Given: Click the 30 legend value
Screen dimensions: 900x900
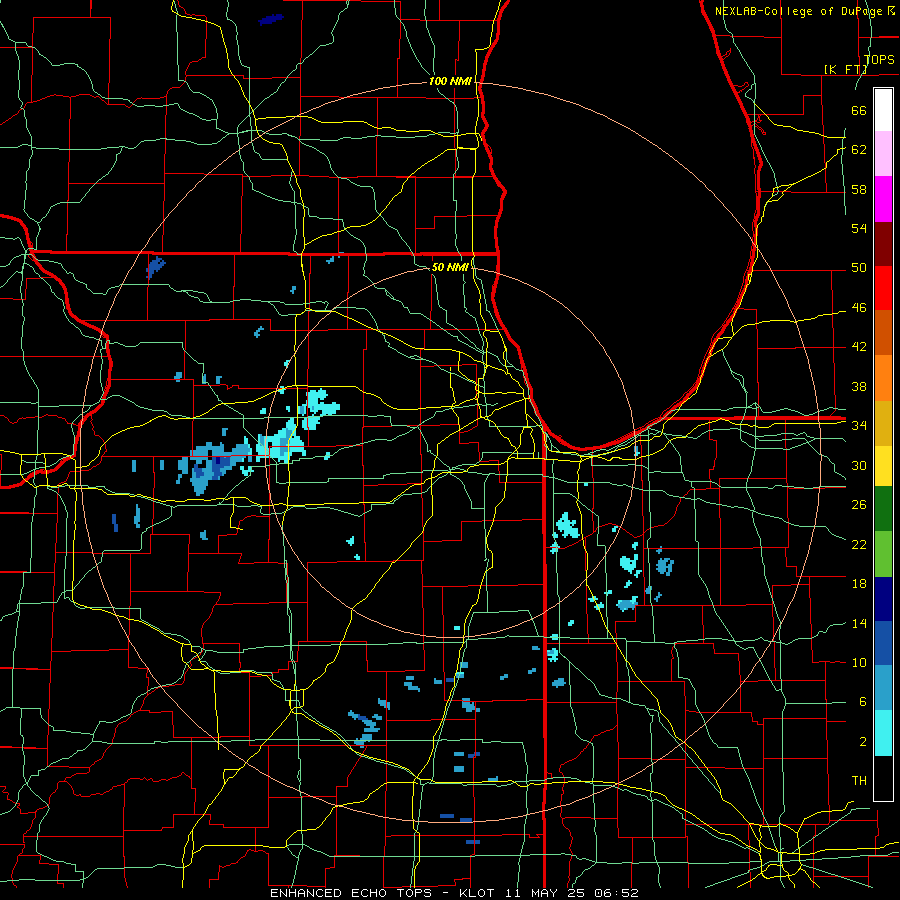Looking at the screenshot, I should 859,465.
